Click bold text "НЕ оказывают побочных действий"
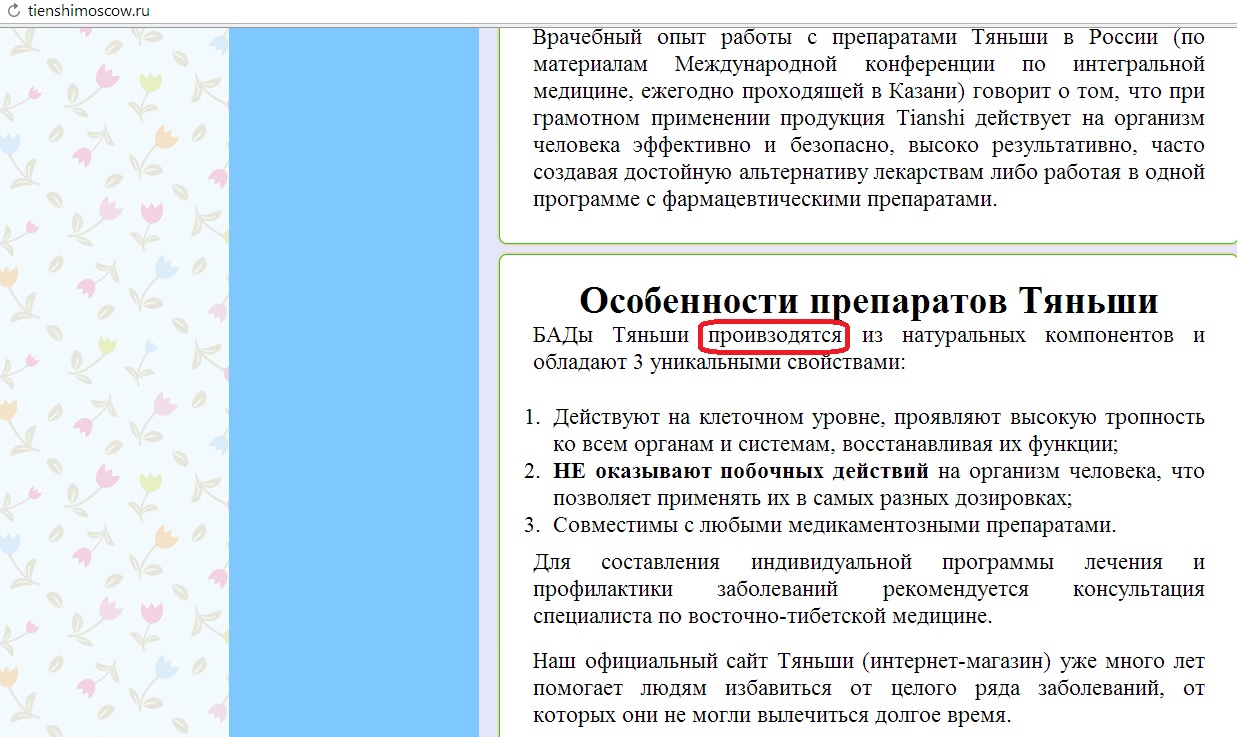This screenshot has width=1237, height=737. (x=741, y=471)
